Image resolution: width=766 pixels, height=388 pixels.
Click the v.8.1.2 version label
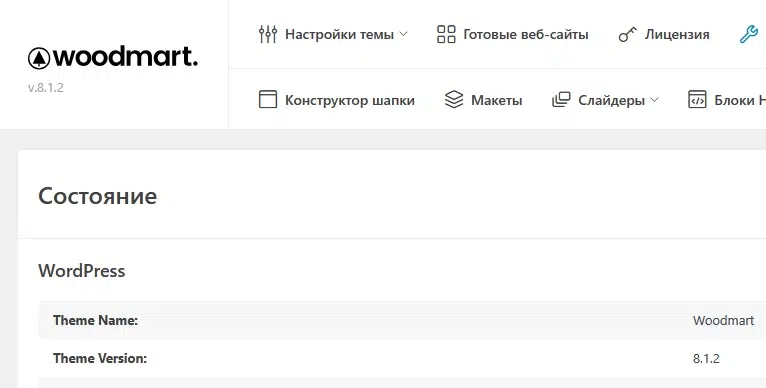[x=46, y=88]
